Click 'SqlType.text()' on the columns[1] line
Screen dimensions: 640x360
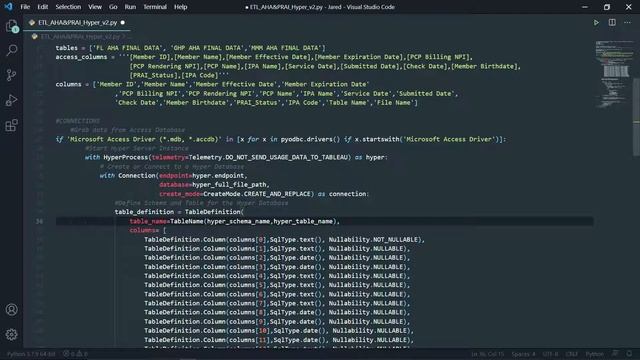coord(295,249)
